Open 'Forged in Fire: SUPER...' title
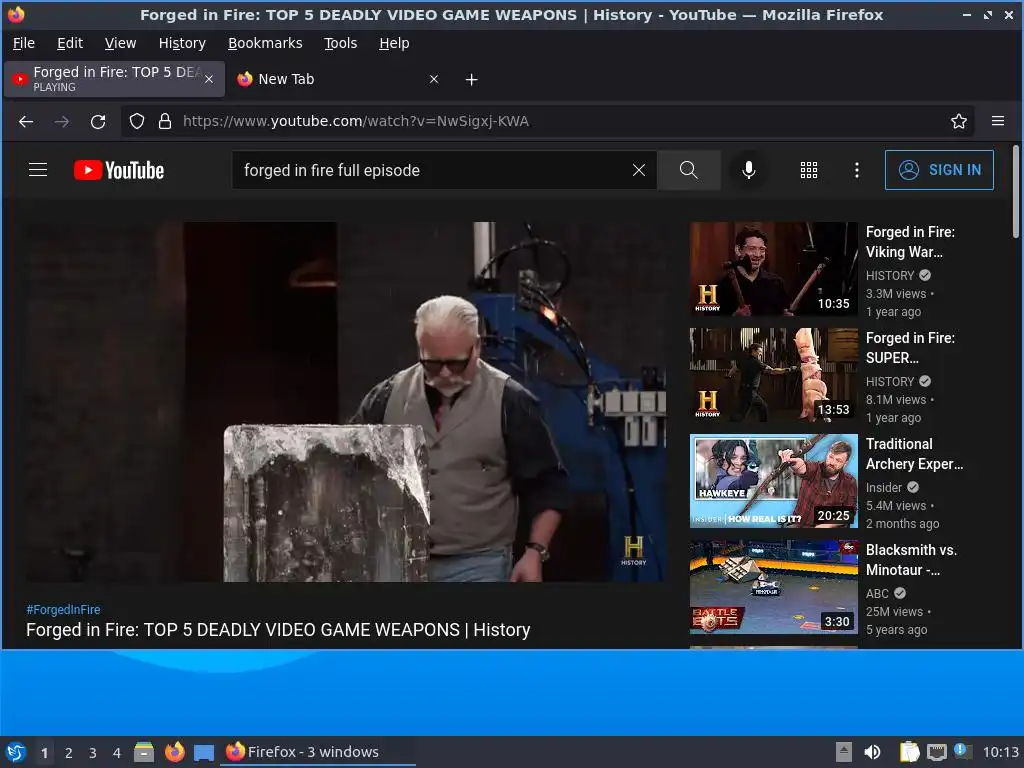 click(x=910, y=348)
